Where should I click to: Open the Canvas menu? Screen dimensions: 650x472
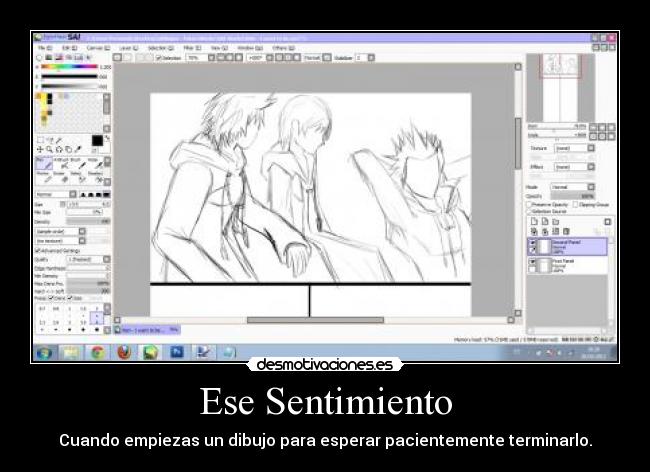(98, 48)
